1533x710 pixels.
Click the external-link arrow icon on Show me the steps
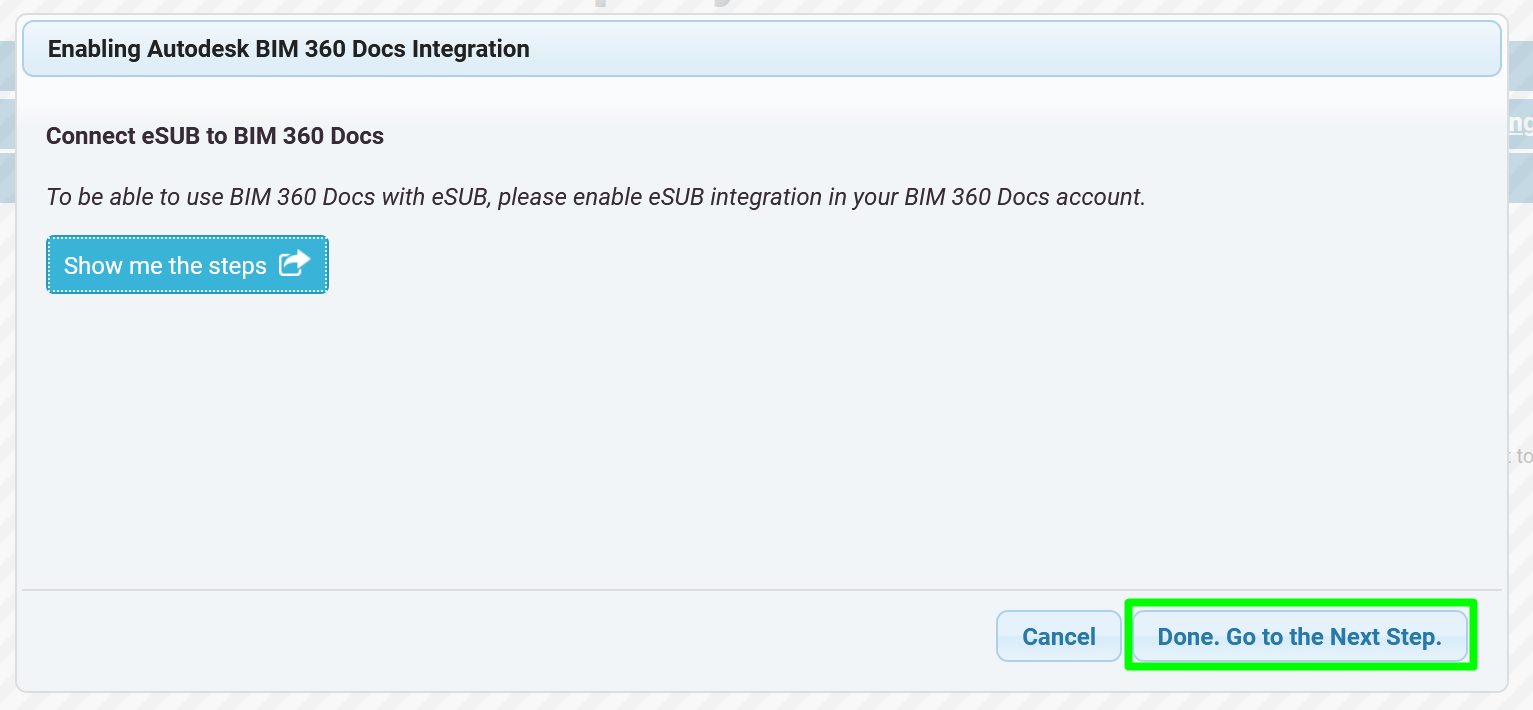coord(294,264)
